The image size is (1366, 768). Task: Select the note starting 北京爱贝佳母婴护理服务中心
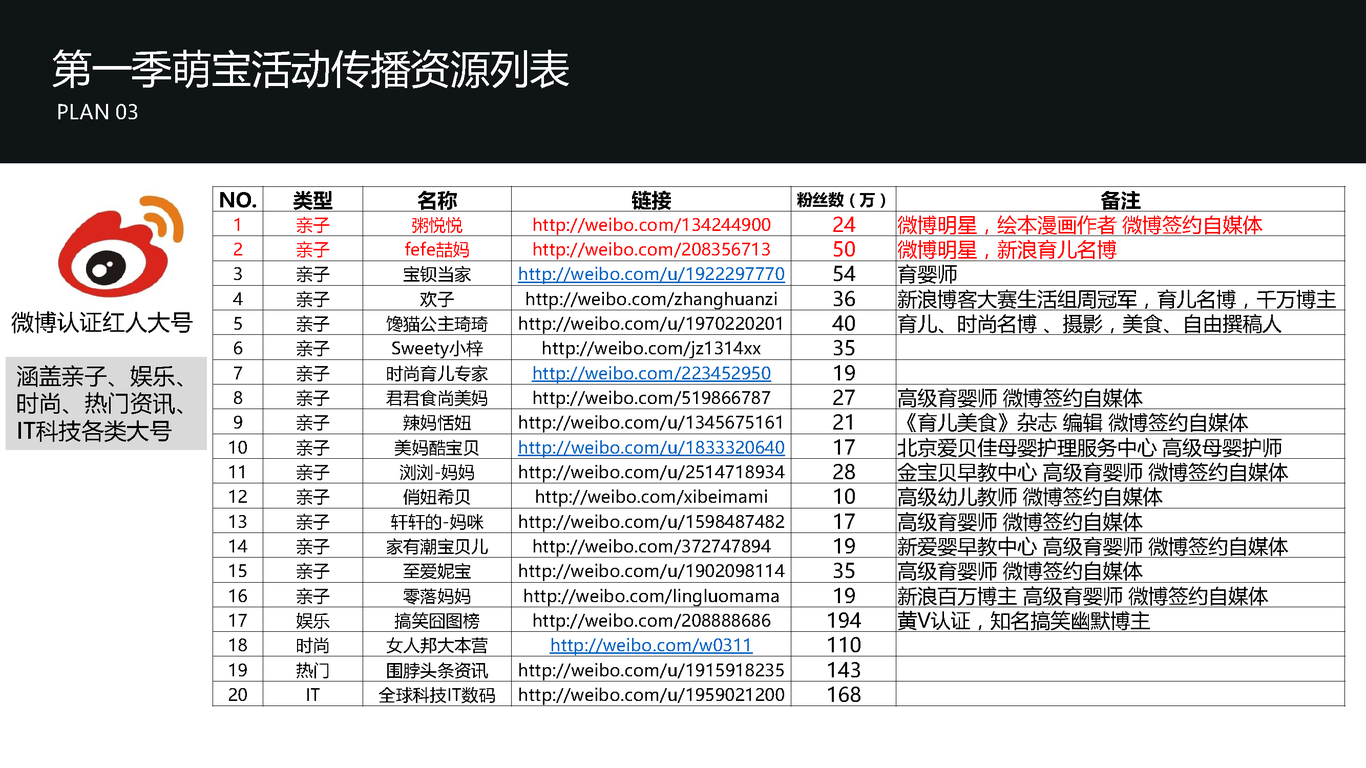coord(1090,447)
